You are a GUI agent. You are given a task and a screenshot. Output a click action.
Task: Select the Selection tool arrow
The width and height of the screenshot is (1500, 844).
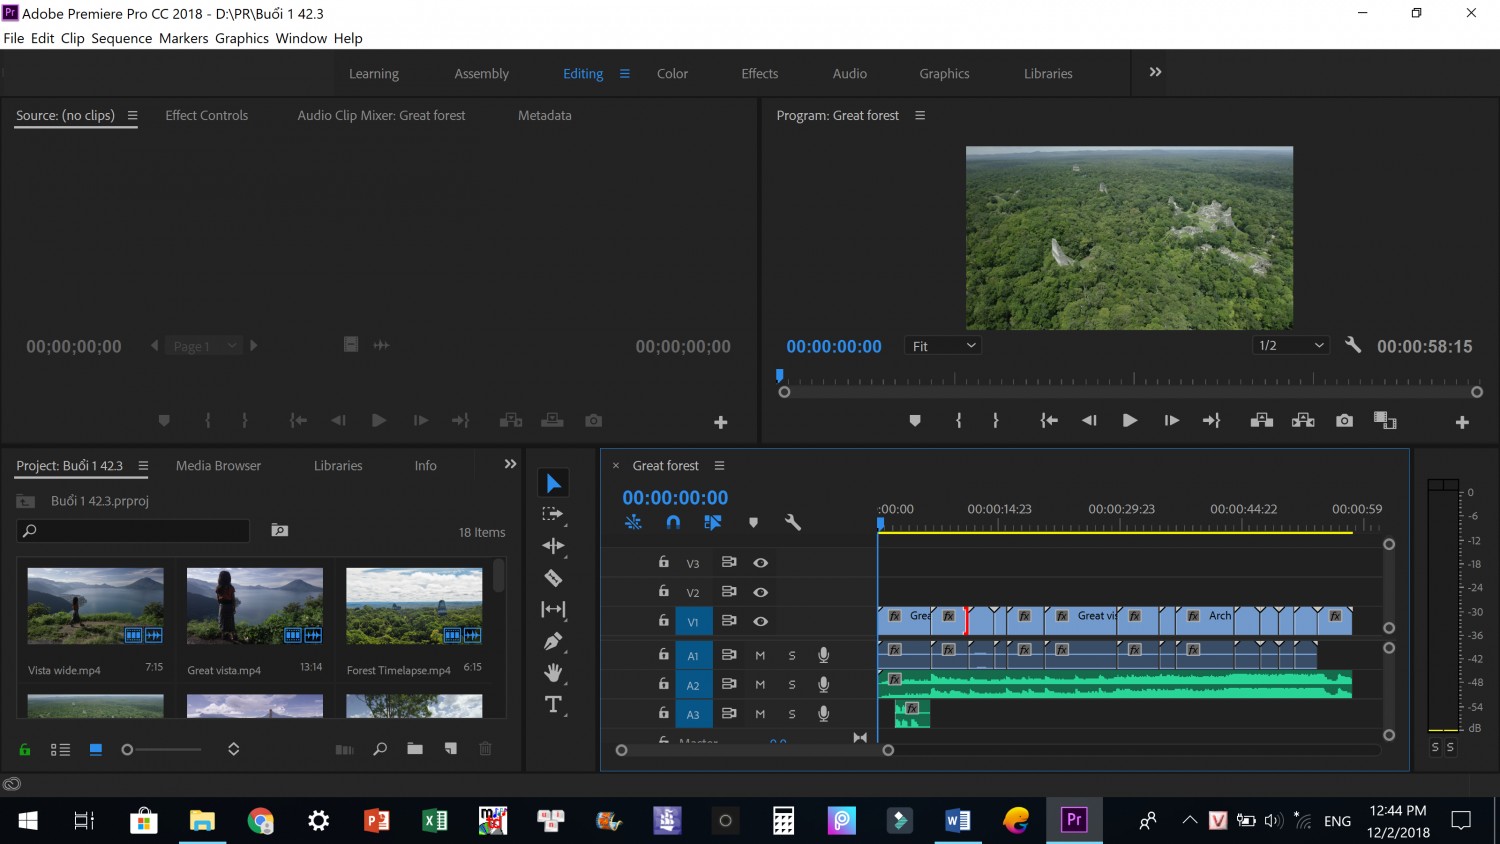[x=553, y=484]
